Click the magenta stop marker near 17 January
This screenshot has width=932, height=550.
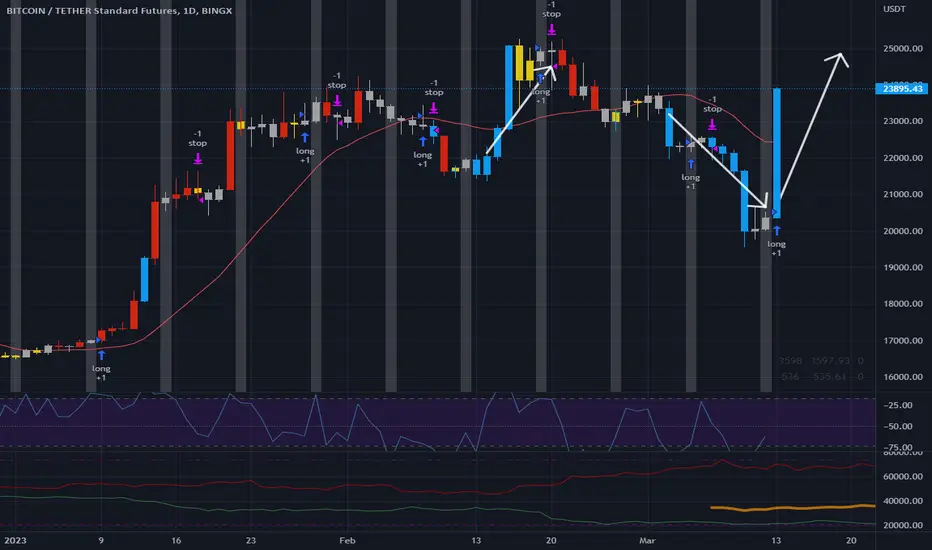tap(198, 159)
